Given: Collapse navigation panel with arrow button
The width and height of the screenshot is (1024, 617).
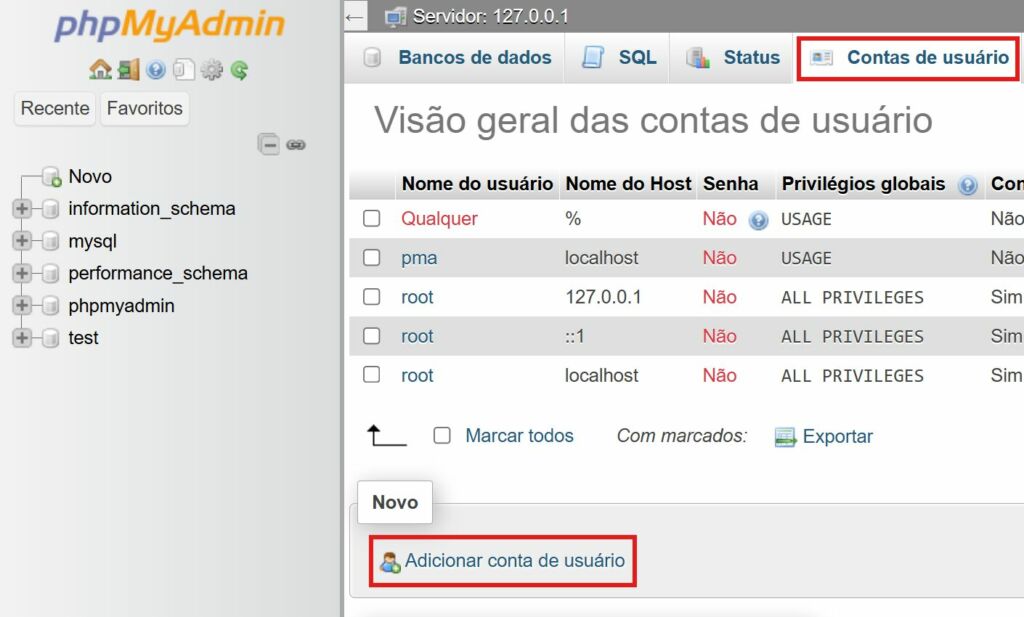Looking at the screenshot, I should pos(355,16).
